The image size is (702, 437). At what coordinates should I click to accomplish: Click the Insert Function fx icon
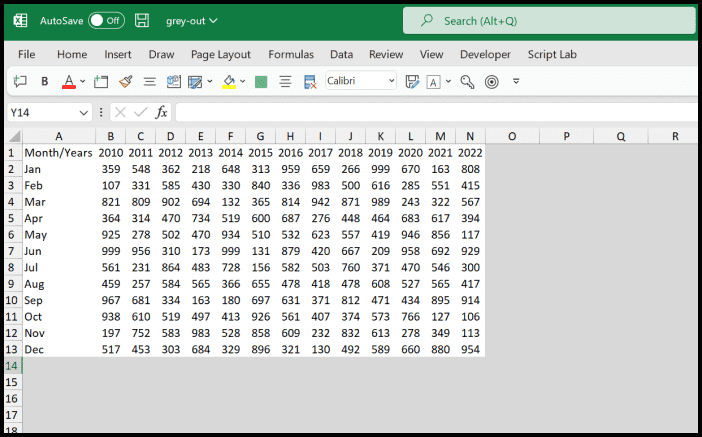point(161,112)
